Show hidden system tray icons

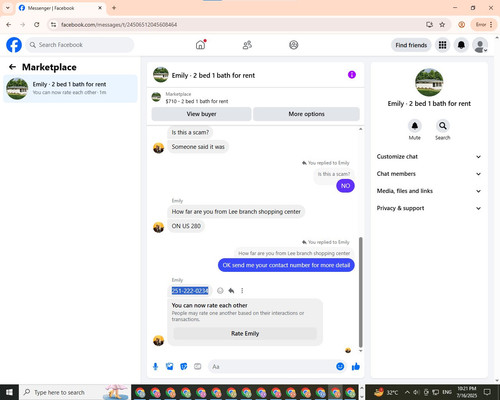(x=407, y=392)
